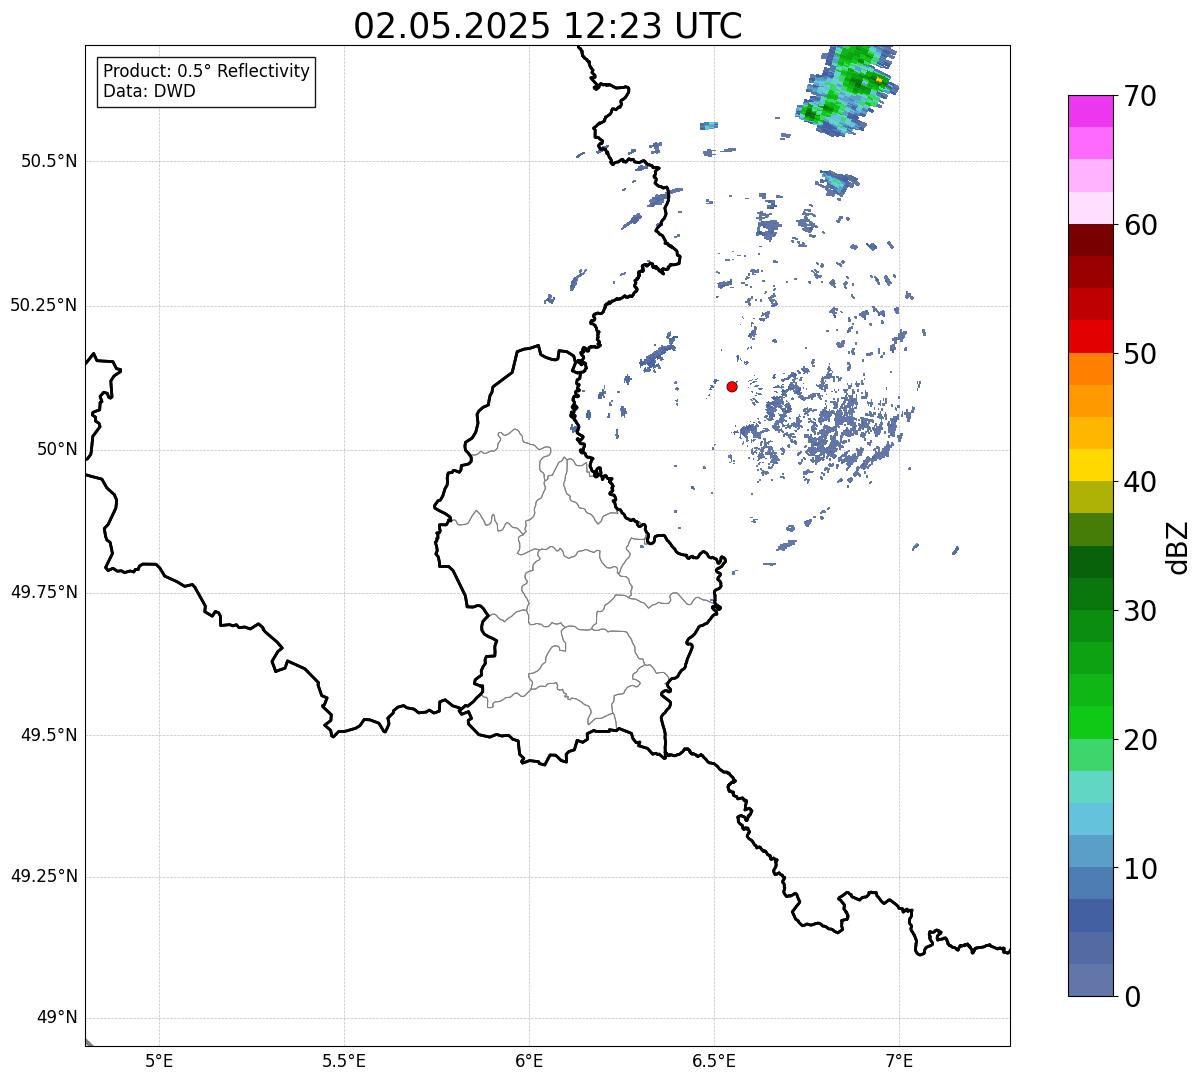Select the dark maroon swatch below 60

point(1091,240)
